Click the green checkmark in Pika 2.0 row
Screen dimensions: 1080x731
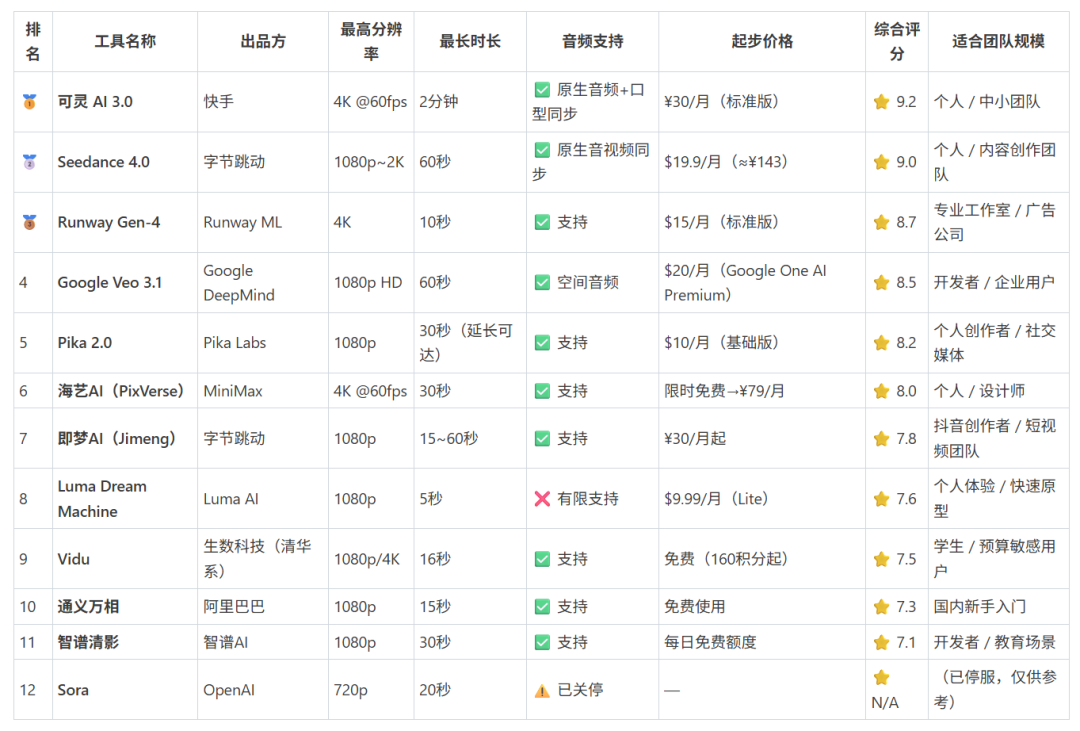[x=542, y=342]
